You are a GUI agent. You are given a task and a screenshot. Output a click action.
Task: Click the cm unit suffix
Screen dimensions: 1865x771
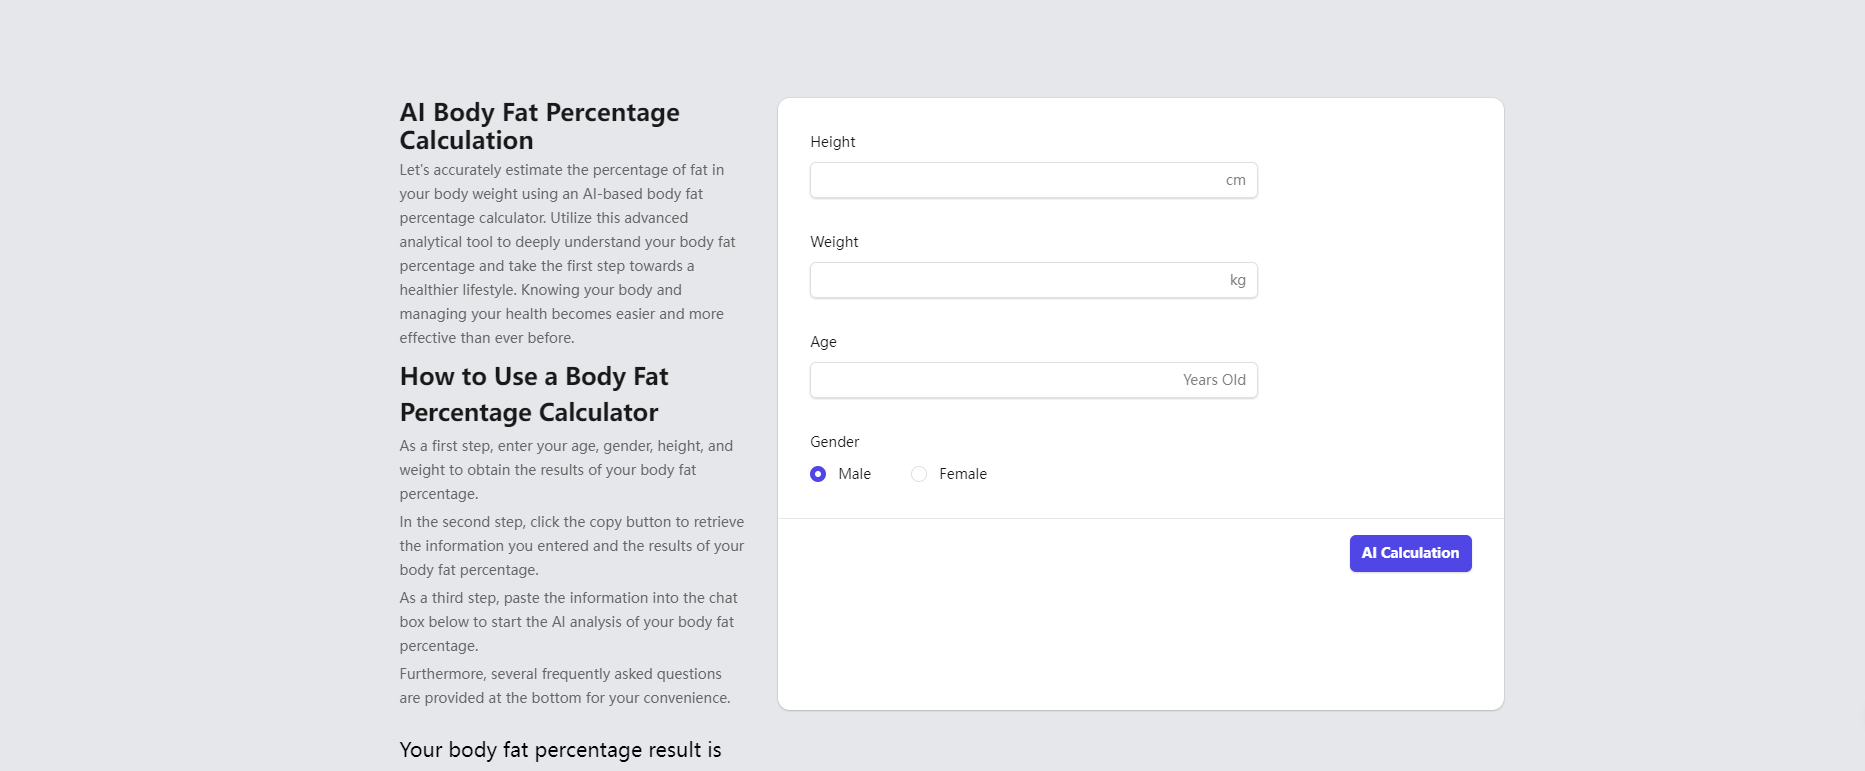[1235, 180]
